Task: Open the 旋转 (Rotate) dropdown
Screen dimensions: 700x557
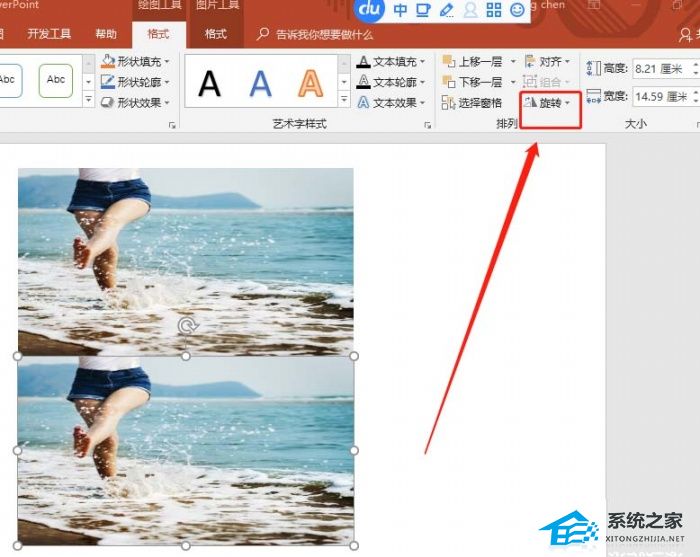Action: coord(549,103)
